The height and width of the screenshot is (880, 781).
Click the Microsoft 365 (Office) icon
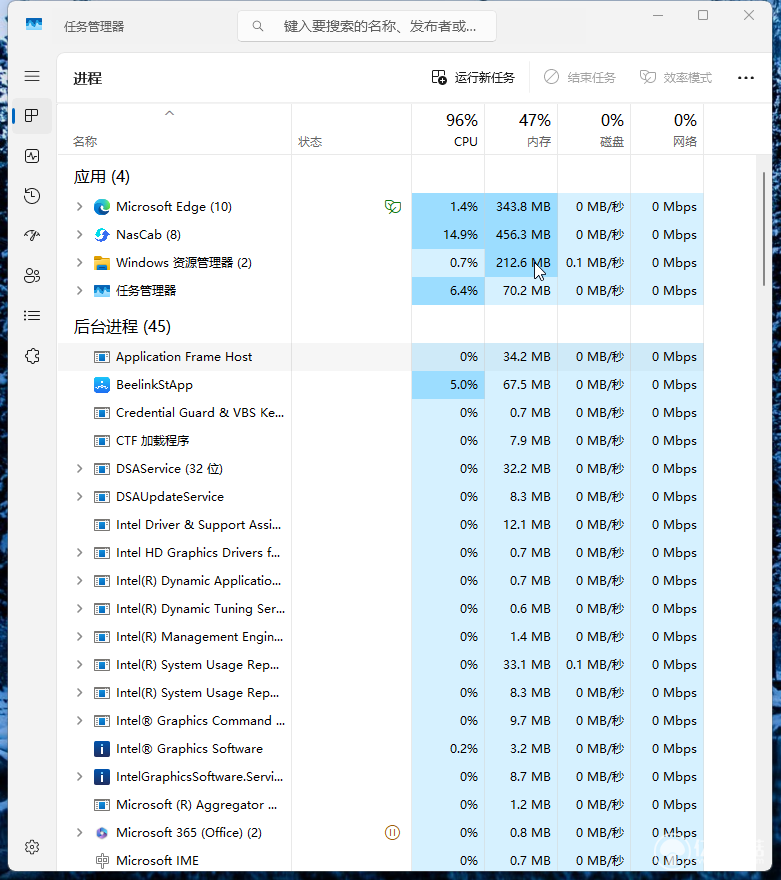pyautogui.click(x=102, y=833)
